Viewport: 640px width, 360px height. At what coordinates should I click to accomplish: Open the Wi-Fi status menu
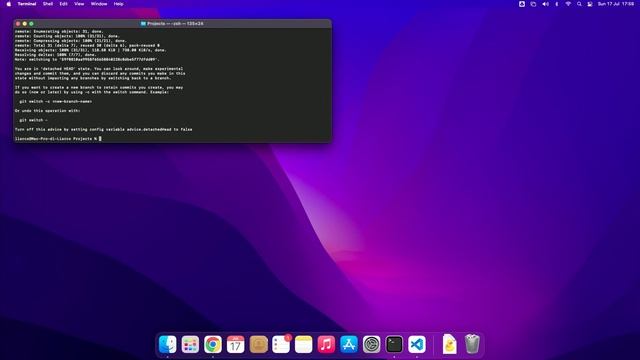pyautogui.click(x=568, y=4)
